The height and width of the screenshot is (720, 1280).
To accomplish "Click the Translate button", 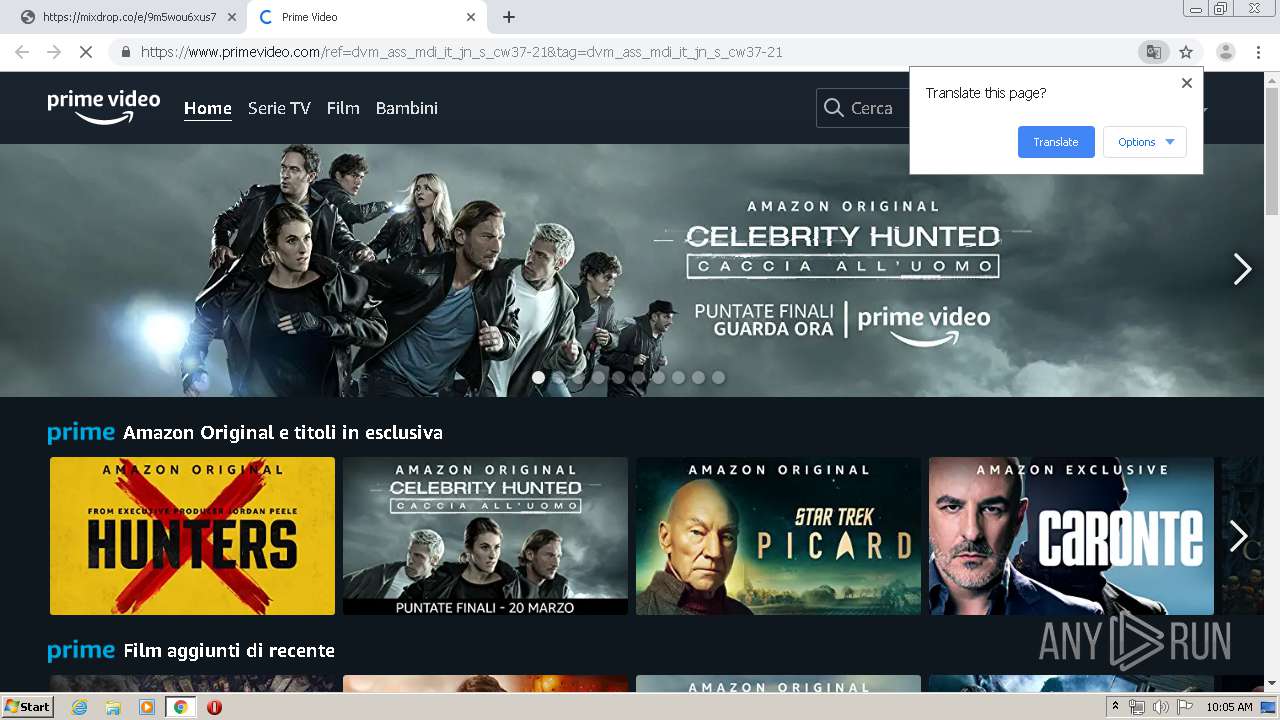I will pos(1056,142).
